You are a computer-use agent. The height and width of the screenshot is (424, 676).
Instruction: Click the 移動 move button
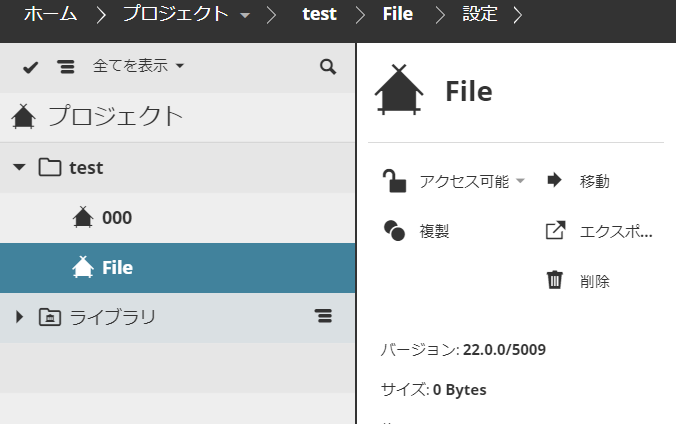coord(595,182)
